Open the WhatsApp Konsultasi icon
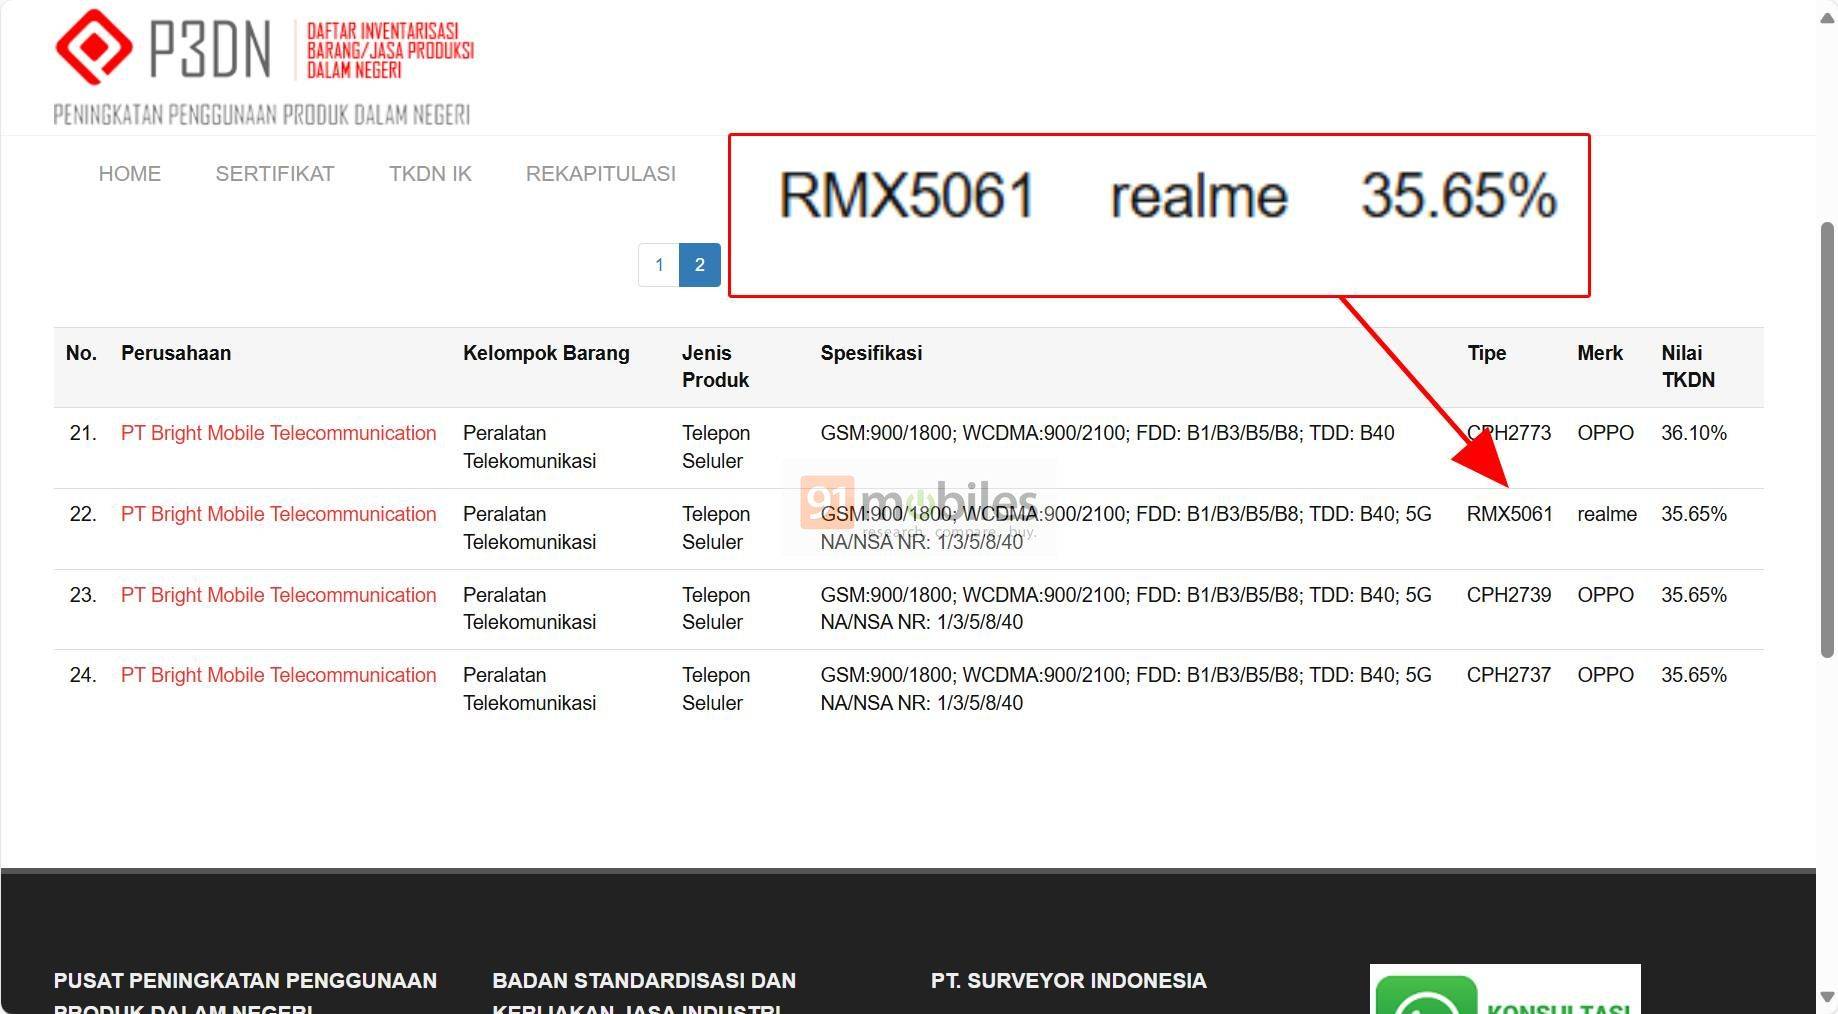 click(x=1426, y=994)
